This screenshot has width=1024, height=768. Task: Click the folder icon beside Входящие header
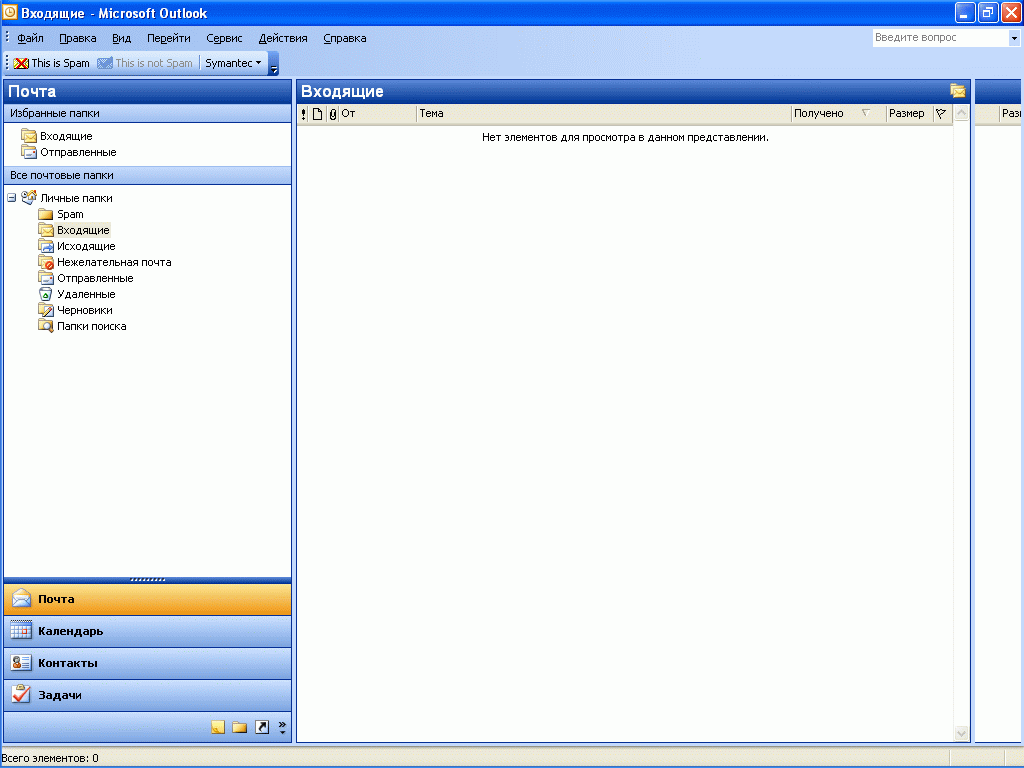[958, 90]
